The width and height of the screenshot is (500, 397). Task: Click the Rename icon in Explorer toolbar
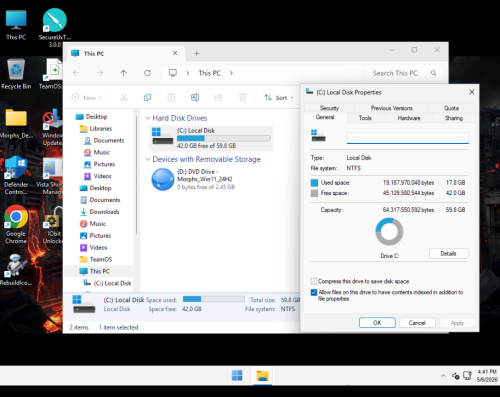pyautogui.click(x=195, y=97)
